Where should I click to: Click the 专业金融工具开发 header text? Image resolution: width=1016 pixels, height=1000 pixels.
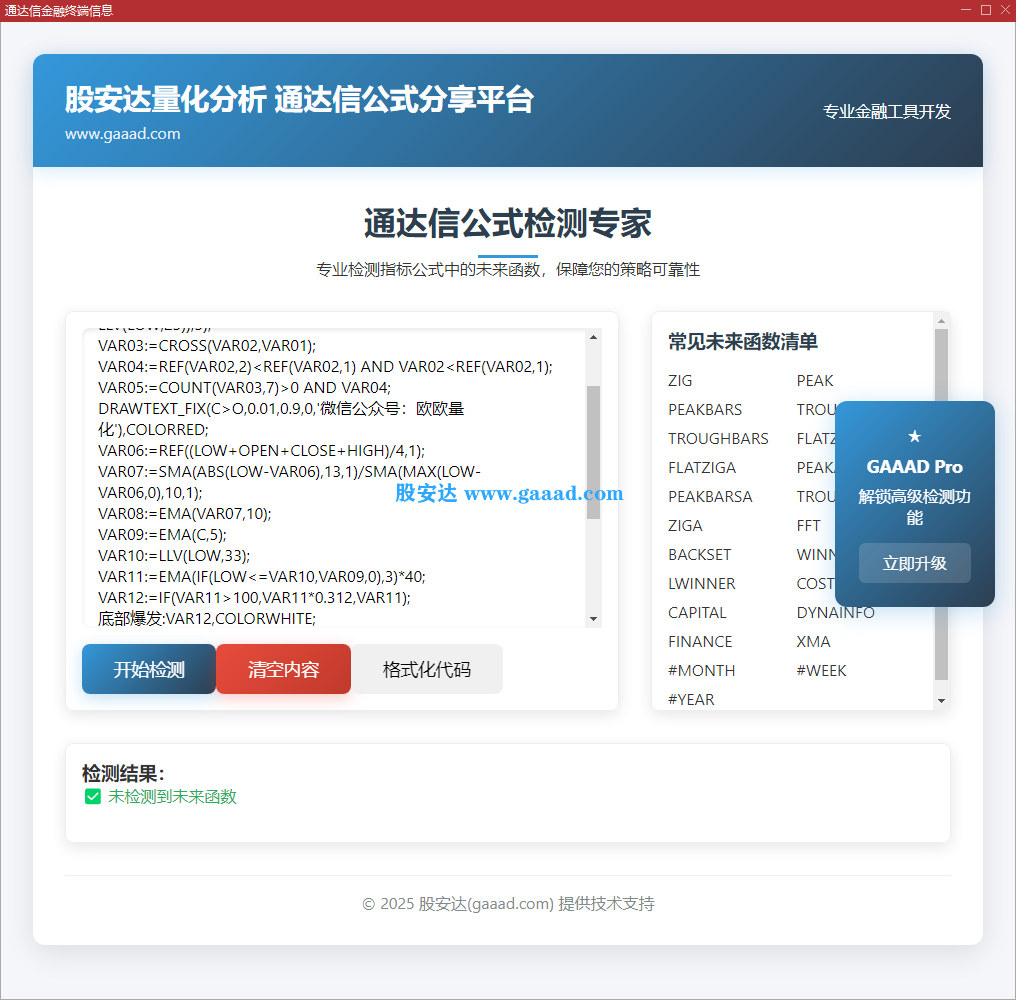(x=886, y=111)
